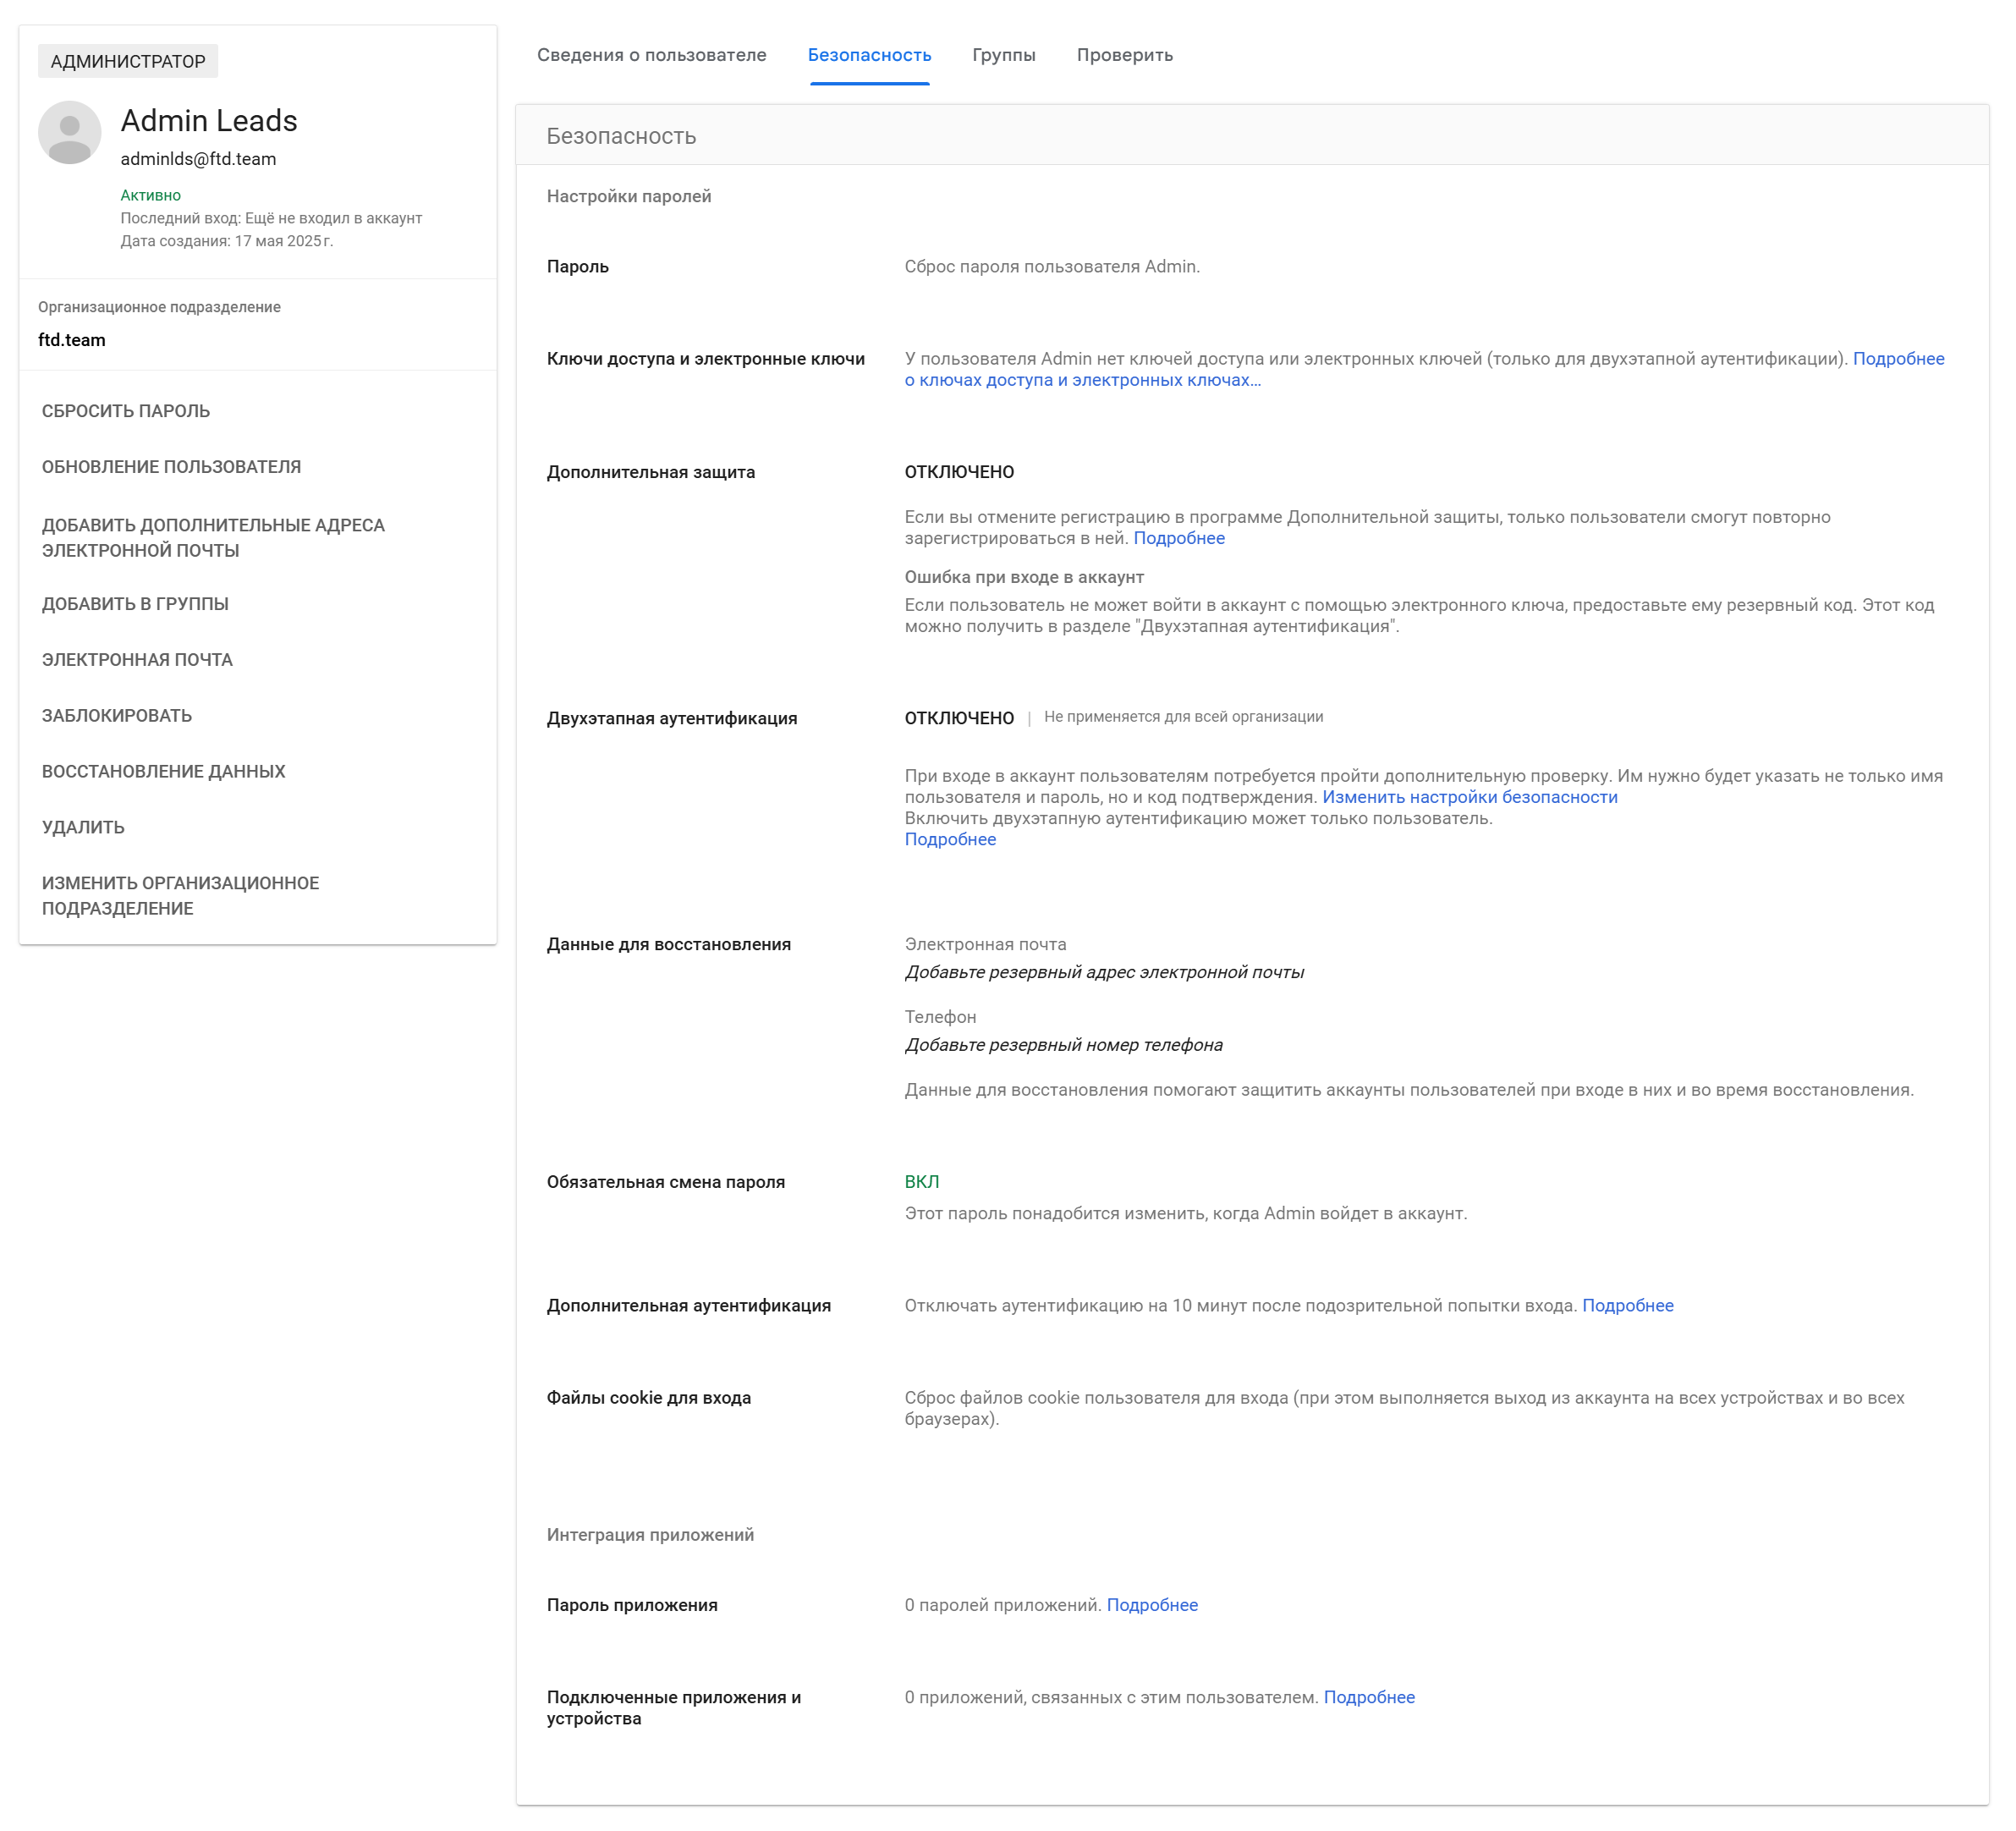This screenshot has height=1831, width=2016.
Task: Click Дата создания: 17 мая 2025 г. text
Action: click(x=227, y=241)
